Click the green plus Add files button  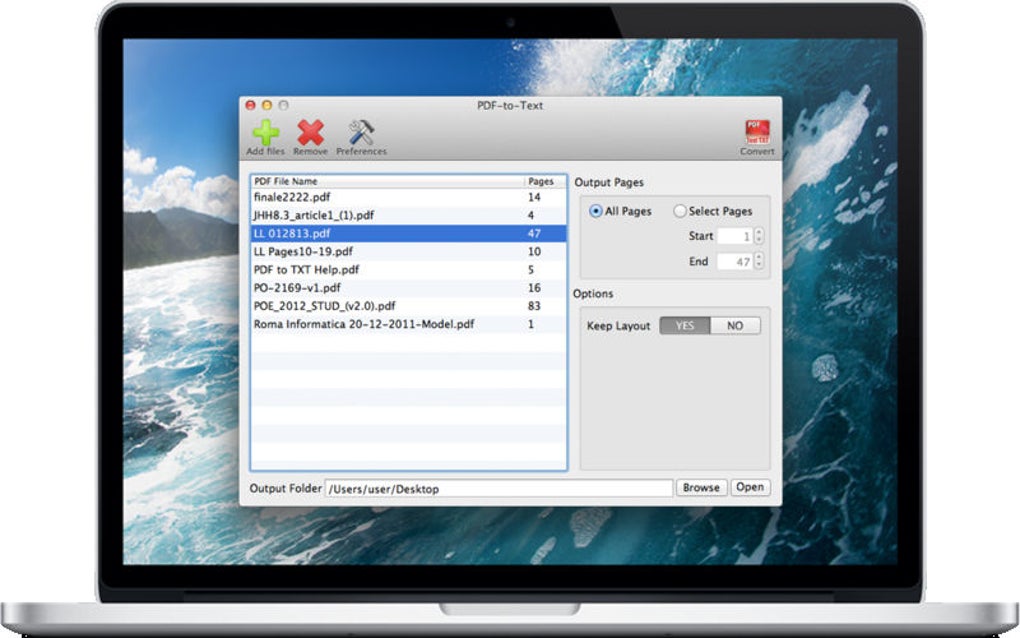click(x=265, y=132)
